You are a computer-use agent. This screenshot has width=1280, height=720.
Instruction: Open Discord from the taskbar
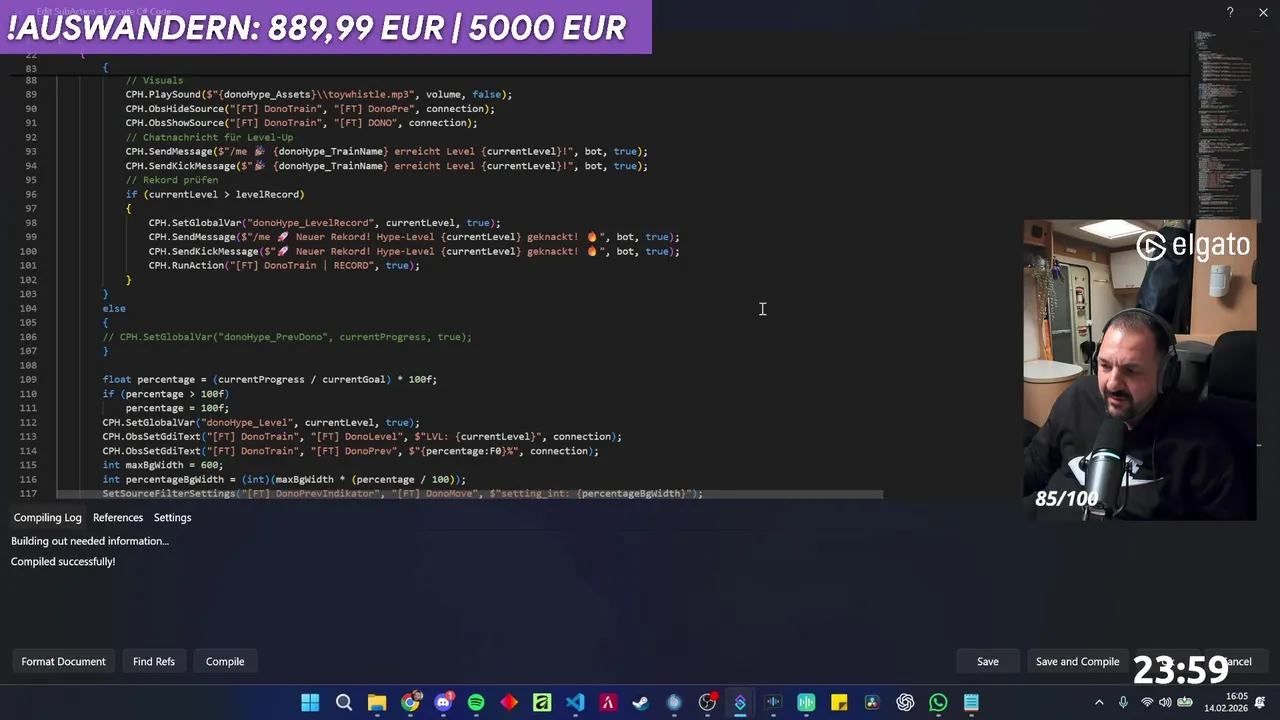pyautogui.click(x=443, y=702)
